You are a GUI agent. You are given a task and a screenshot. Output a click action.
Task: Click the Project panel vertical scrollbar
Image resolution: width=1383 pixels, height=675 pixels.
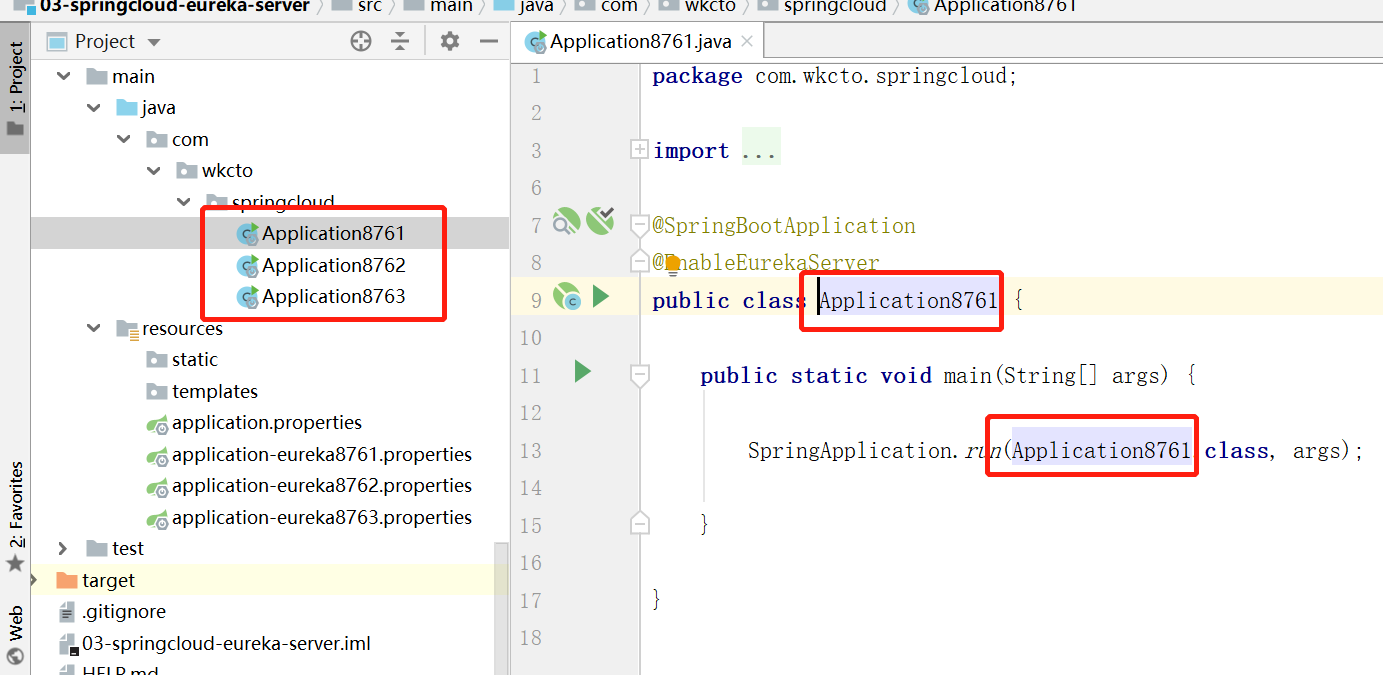[501, 608]
